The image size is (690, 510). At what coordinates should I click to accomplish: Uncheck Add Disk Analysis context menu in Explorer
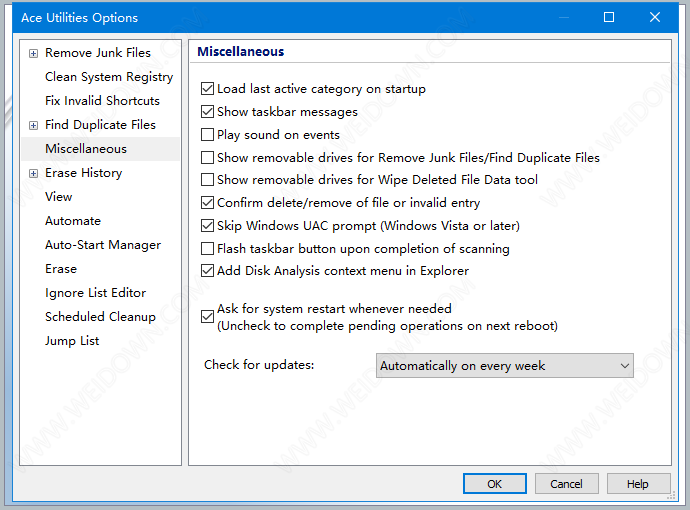(x=207, y=271)
